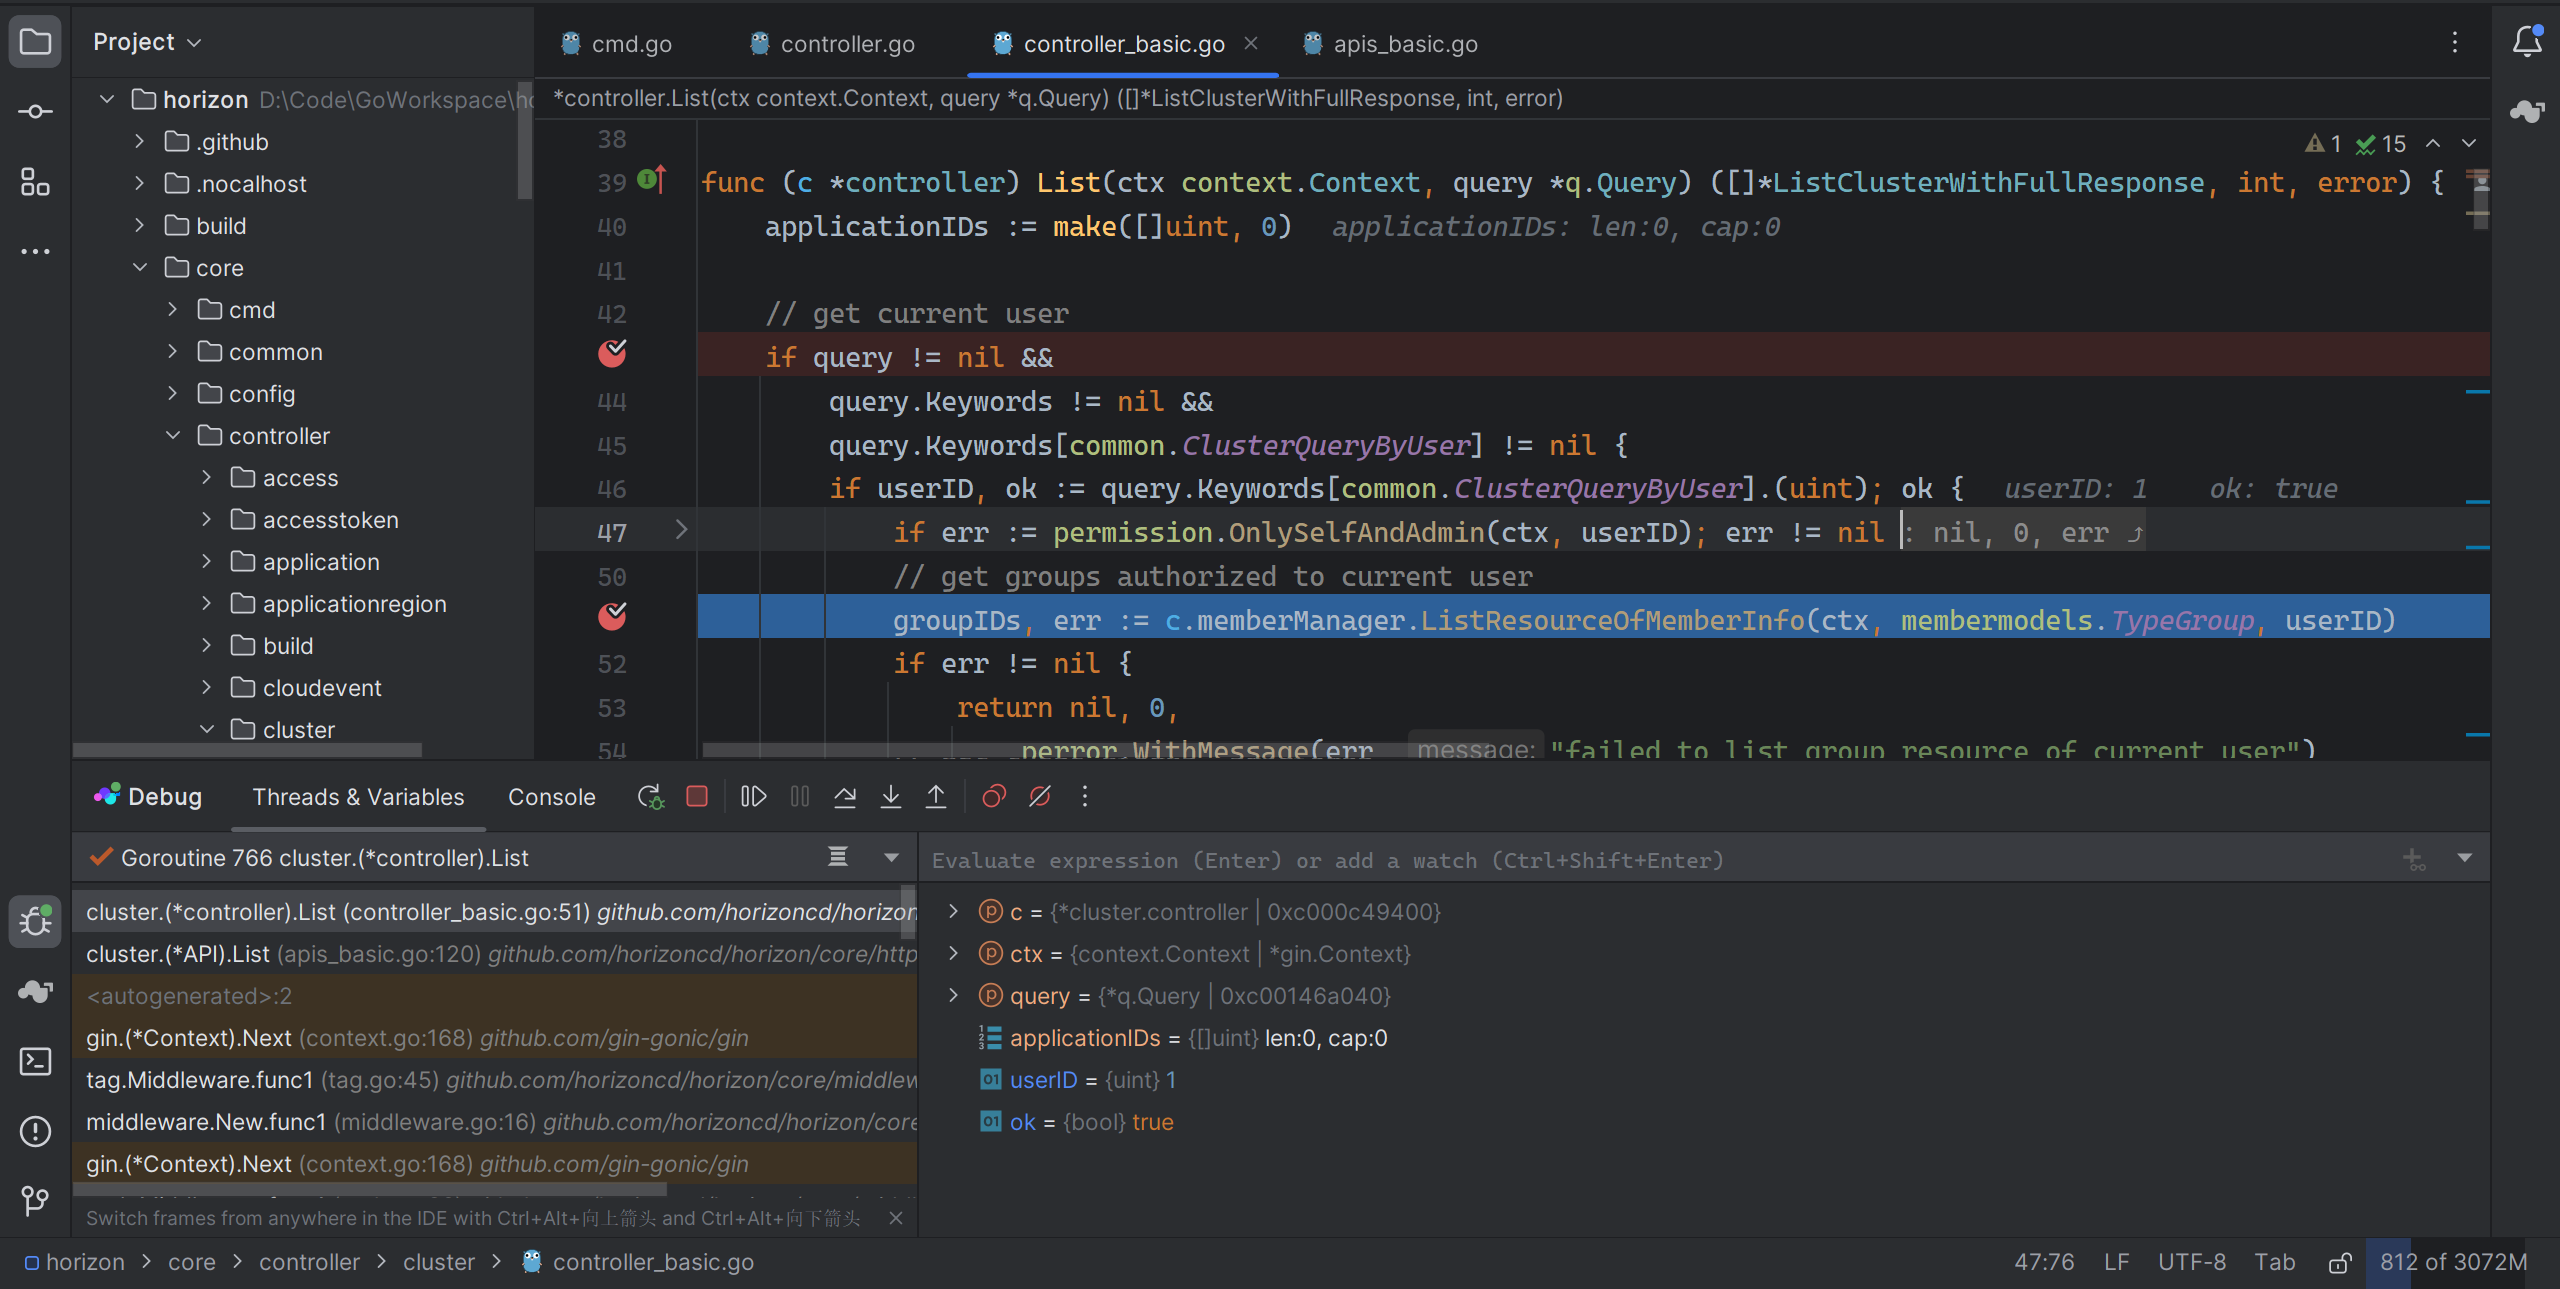Image resolution: width=2560 pixels, height=1289 pixels.
Task: Stop the debug session with red square
Action: 697,797
